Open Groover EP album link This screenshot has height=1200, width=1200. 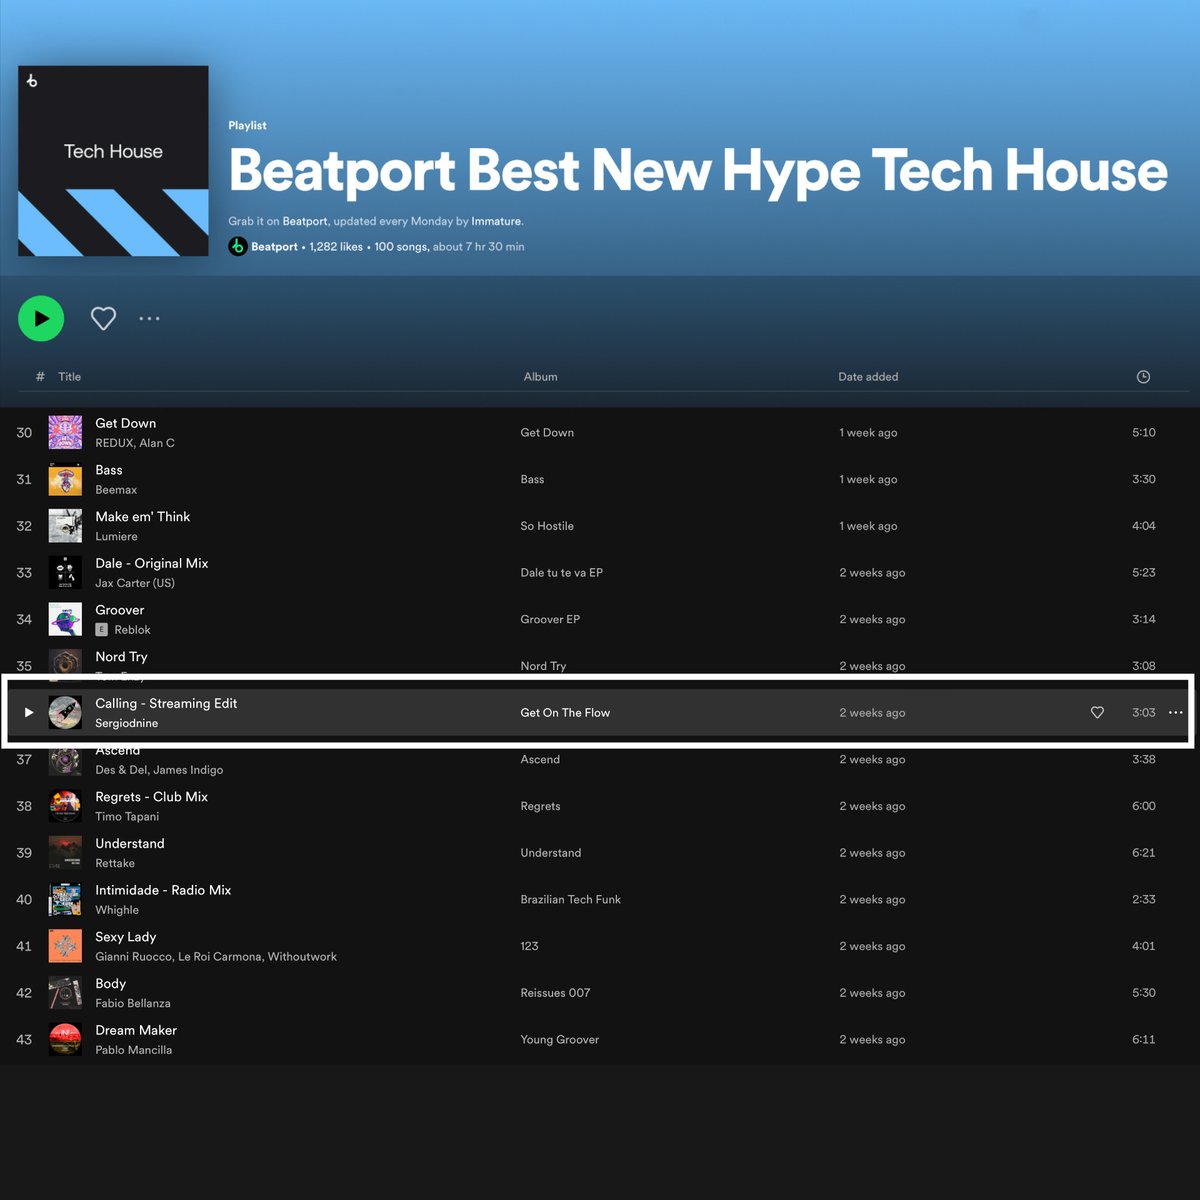point(550,619)
